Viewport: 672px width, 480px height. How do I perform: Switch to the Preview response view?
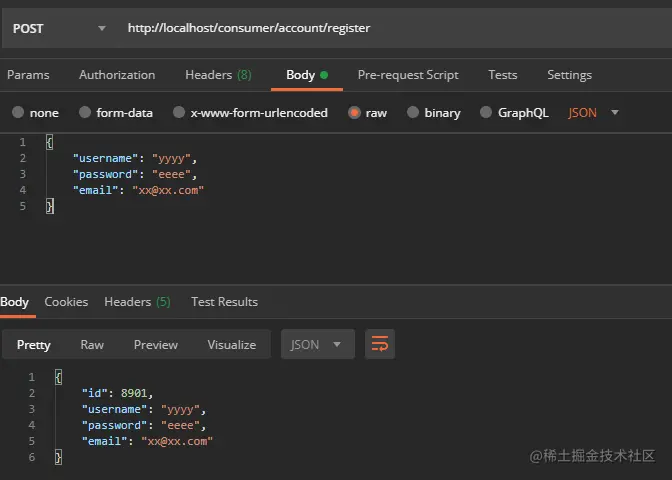(x=156, y=345)
